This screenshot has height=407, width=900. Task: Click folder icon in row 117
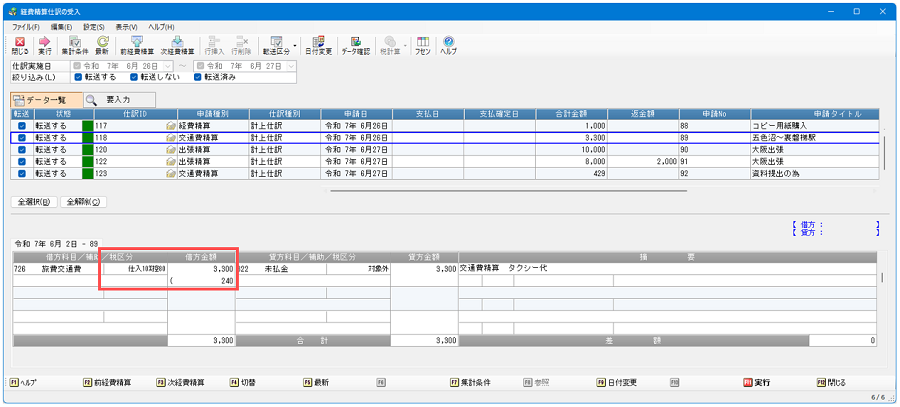170,126
